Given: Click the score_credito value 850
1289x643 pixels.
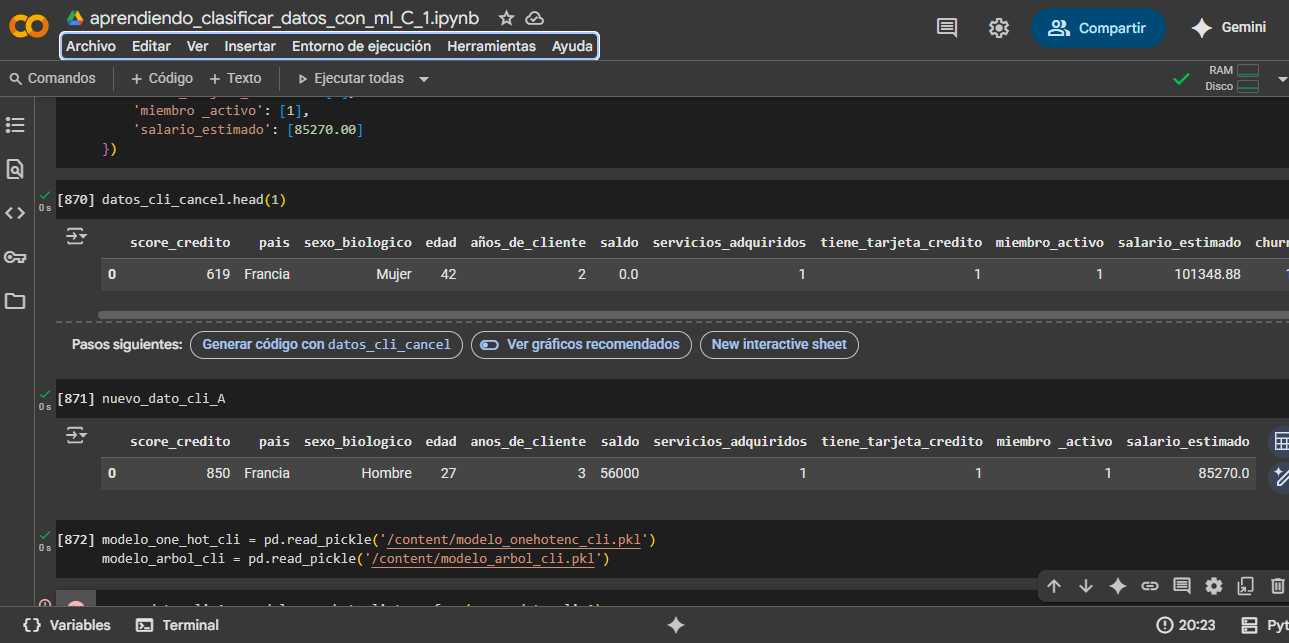Looking at the screenshot, I should coord(218,473).
